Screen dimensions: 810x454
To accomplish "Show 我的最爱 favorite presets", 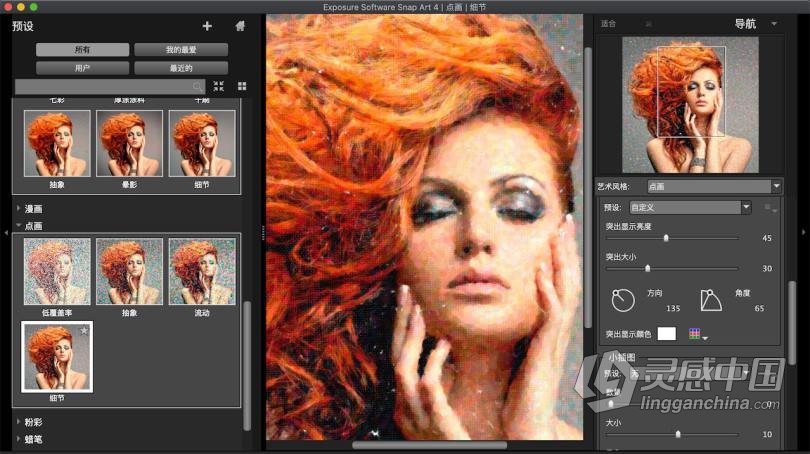I will tap(181, 50).
